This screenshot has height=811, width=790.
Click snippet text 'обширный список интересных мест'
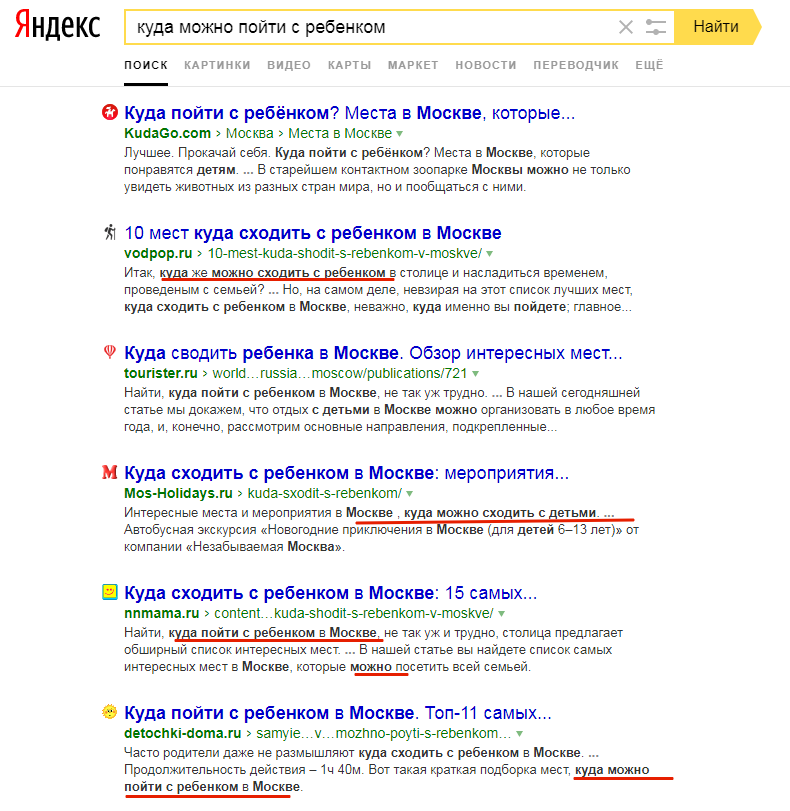pos(232,650)
